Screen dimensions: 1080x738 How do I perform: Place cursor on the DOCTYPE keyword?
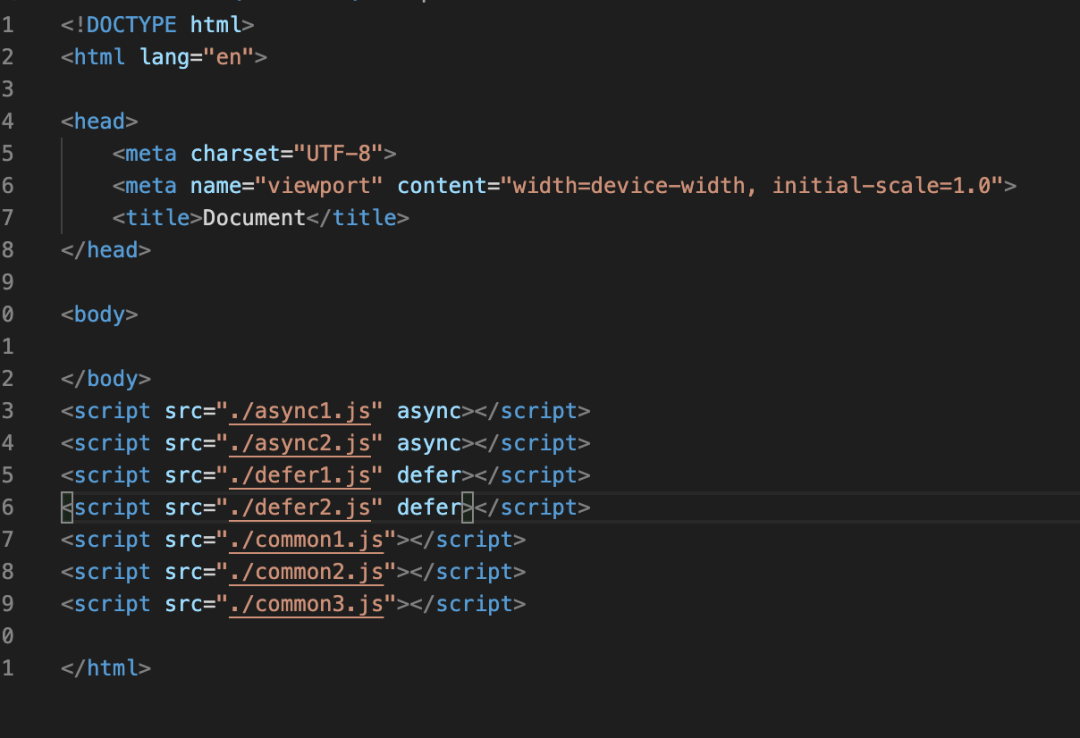point(132,24)
